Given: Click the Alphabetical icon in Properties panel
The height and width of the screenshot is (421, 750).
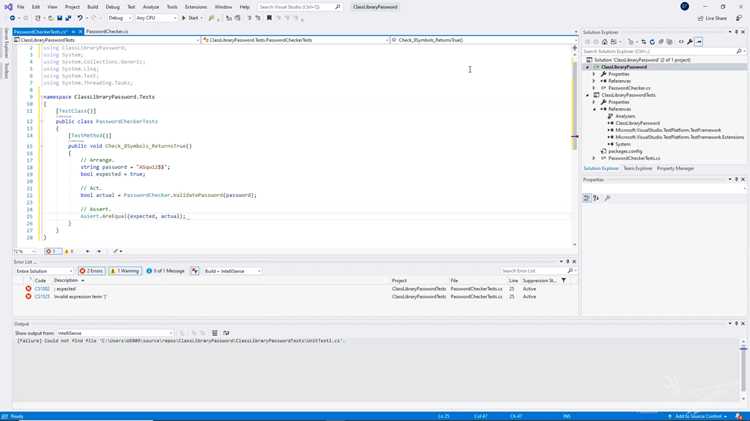Looking at the screenshot, I should [596, 198].
